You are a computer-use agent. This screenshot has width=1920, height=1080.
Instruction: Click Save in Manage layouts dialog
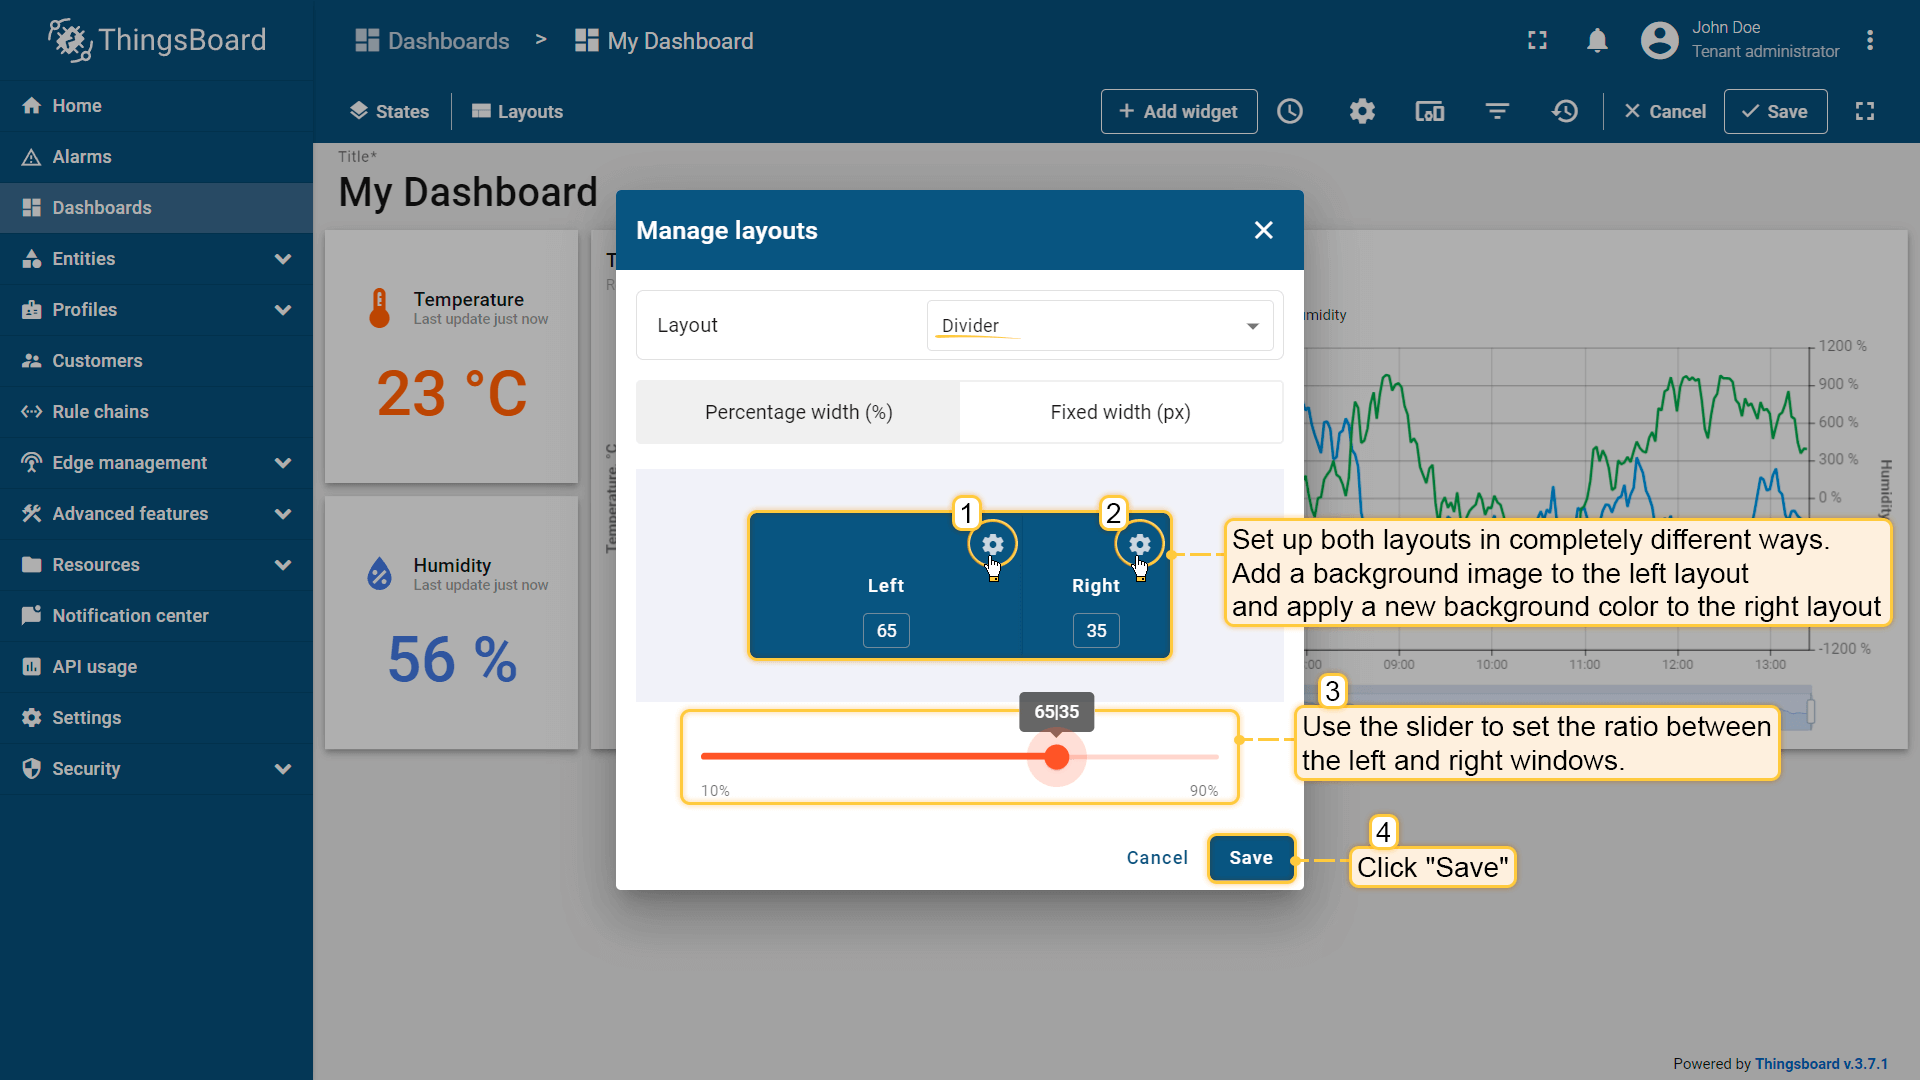click(x=1250, y=858)
